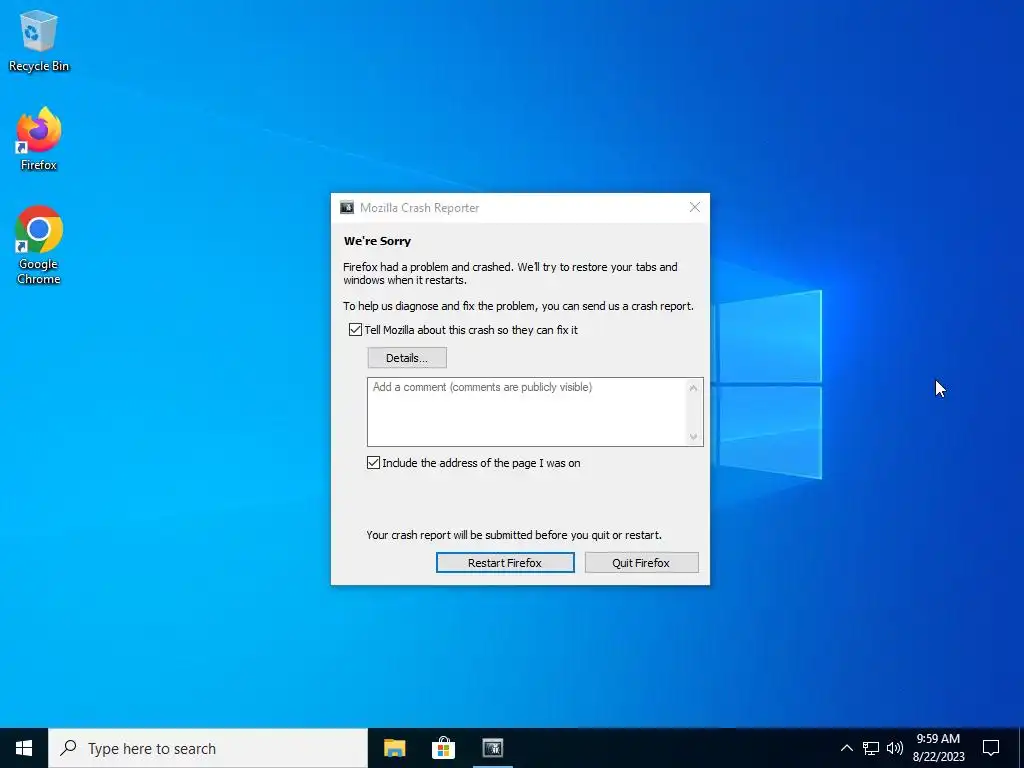Screen dimensions: 1024x768
Task: Open the network status tray icon
Action: (871, 748)
